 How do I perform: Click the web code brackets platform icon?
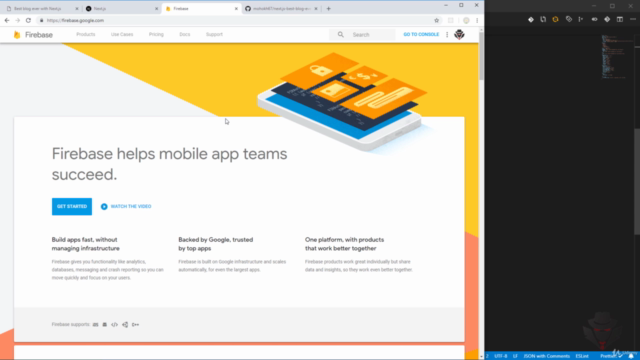(x=114, y=324)
